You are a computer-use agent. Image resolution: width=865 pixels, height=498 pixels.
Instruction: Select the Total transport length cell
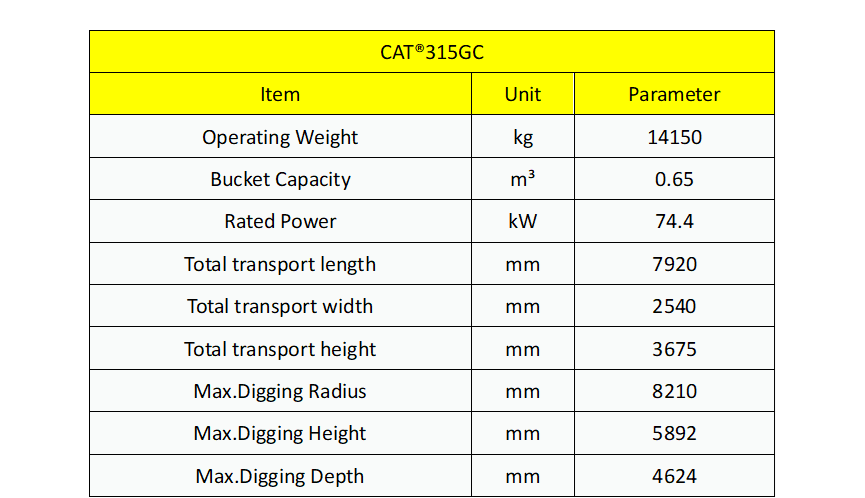tap(280, 264)
